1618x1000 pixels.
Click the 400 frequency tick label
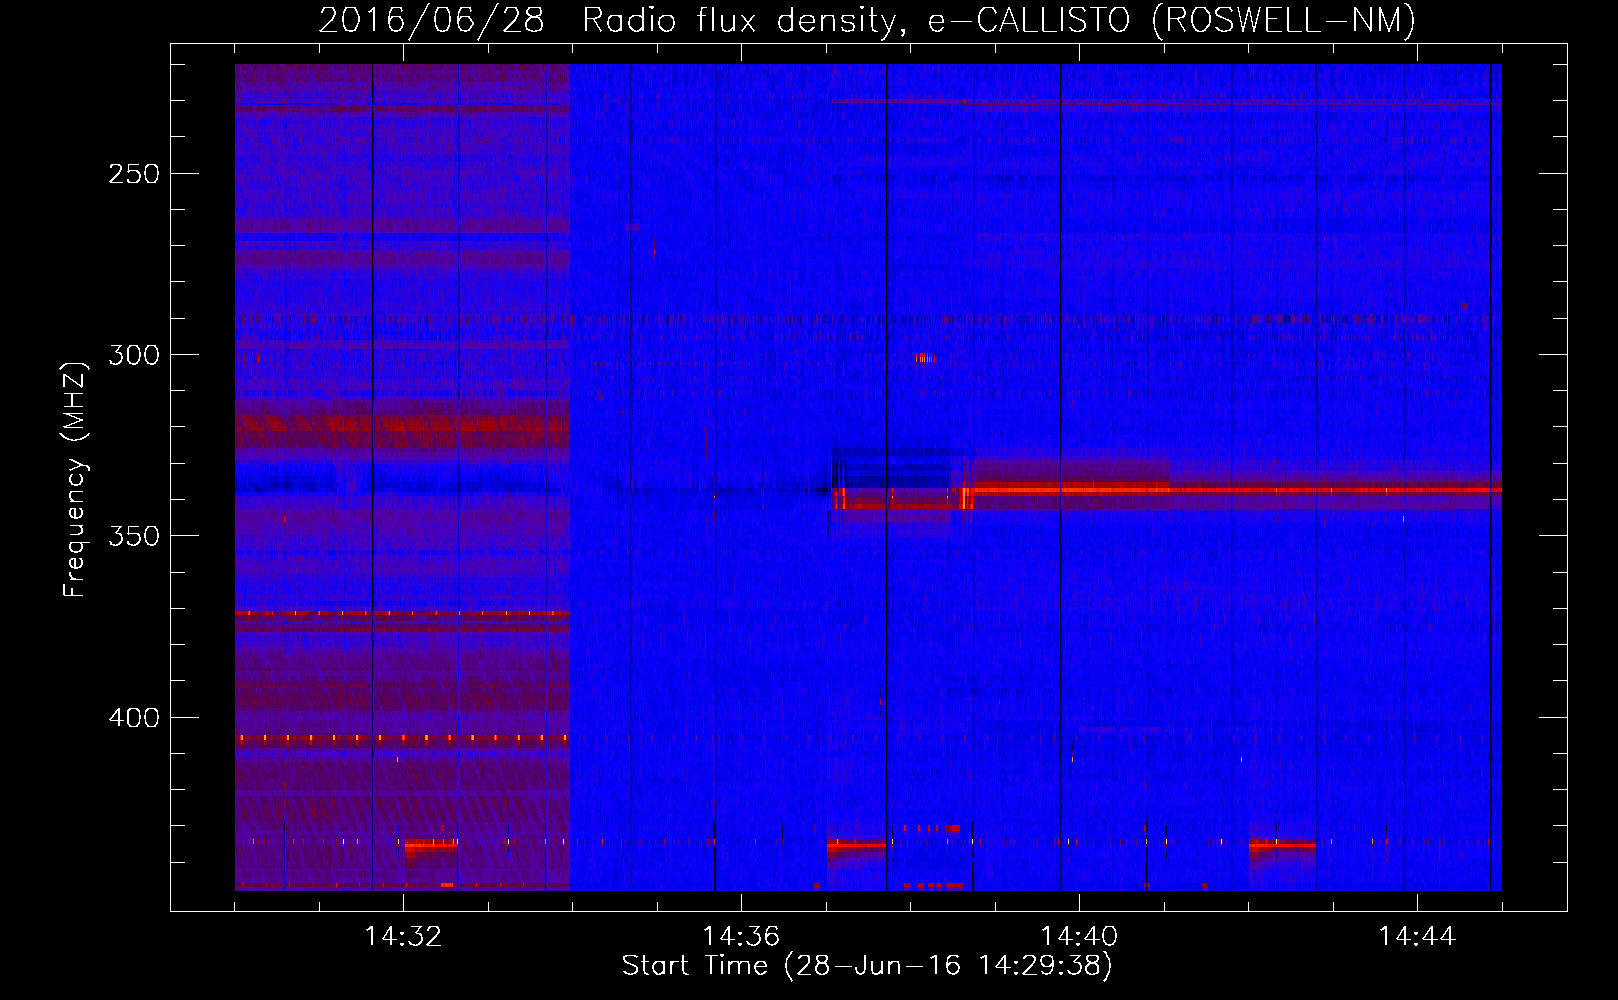pos(134,718)
